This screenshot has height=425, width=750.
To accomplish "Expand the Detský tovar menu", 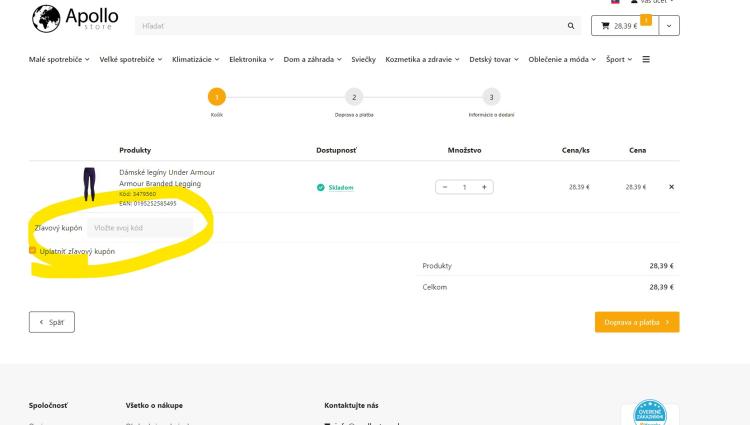I will [x=494, y=59].
